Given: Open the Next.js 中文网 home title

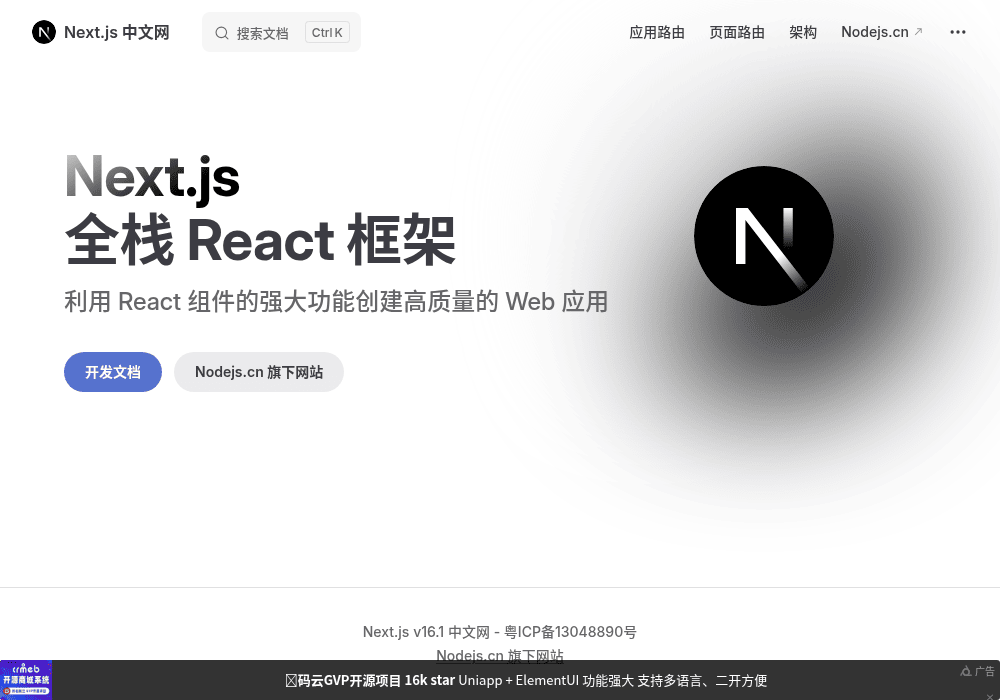Looking at the screenshot, I should coord(117,32).
